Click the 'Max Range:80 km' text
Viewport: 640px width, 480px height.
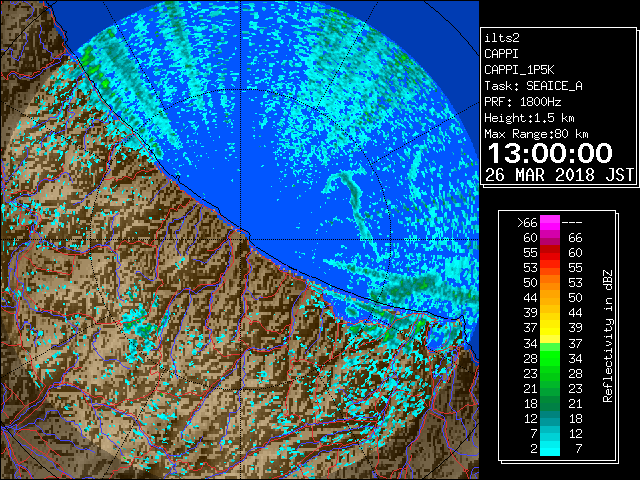click(536, 134)
